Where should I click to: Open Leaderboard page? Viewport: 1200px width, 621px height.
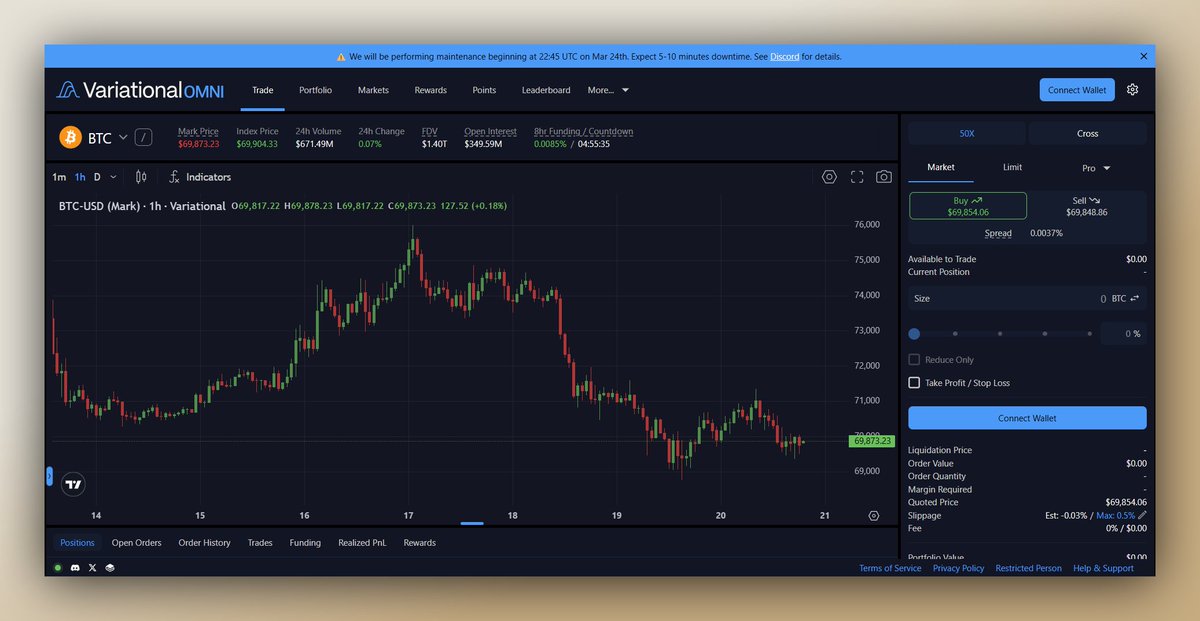pyautogui.click(x=546, y=90)
